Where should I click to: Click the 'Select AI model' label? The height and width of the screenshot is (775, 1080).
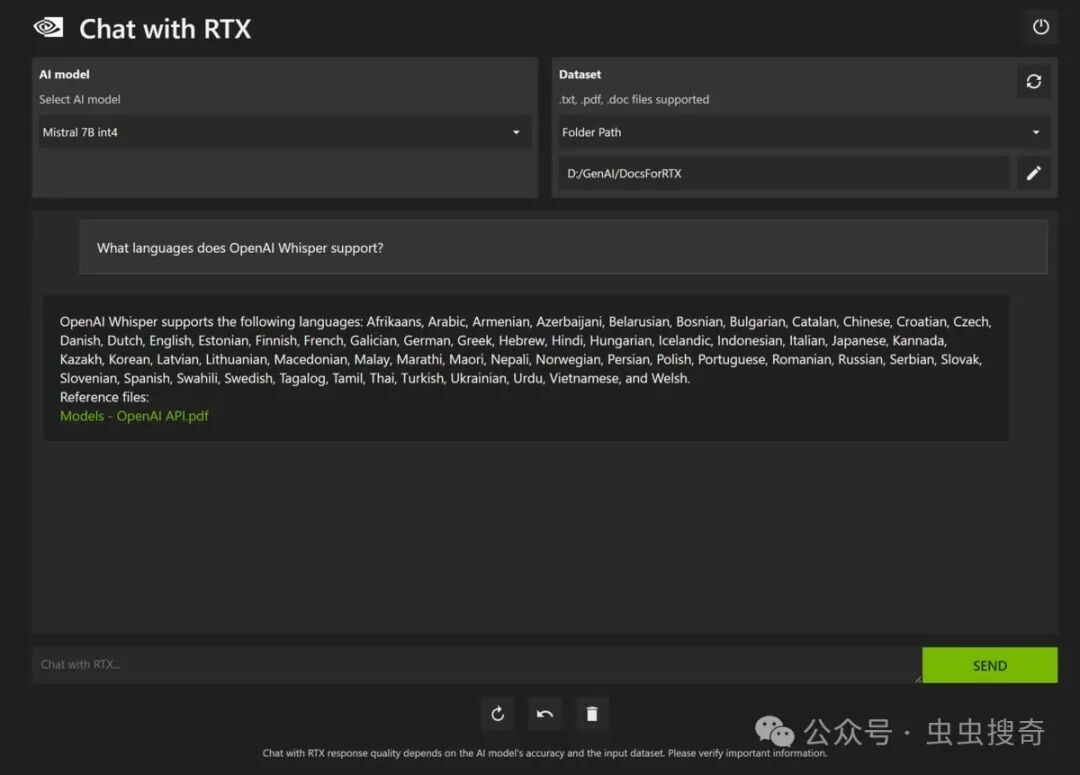(x=80, y=99)
